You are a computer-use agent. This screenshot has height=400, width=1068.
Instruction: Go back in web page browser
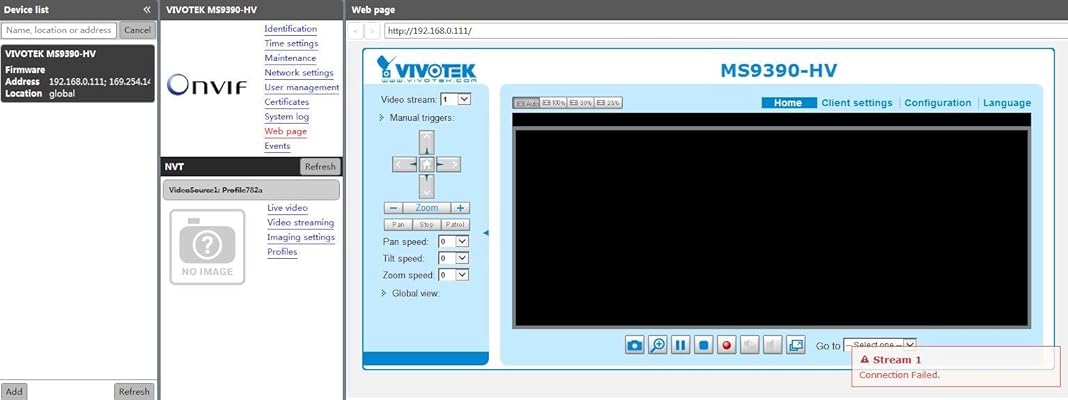point(358,31)
